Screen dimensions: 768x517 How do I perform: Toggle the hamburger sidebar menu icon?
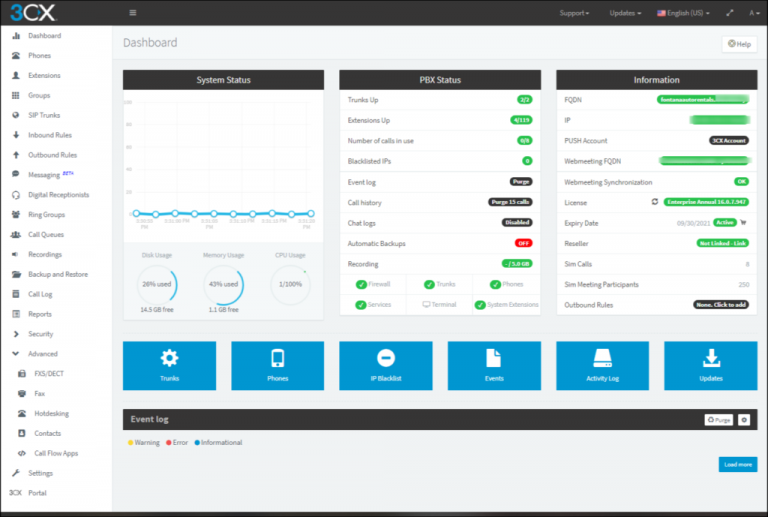pos(133,13)
